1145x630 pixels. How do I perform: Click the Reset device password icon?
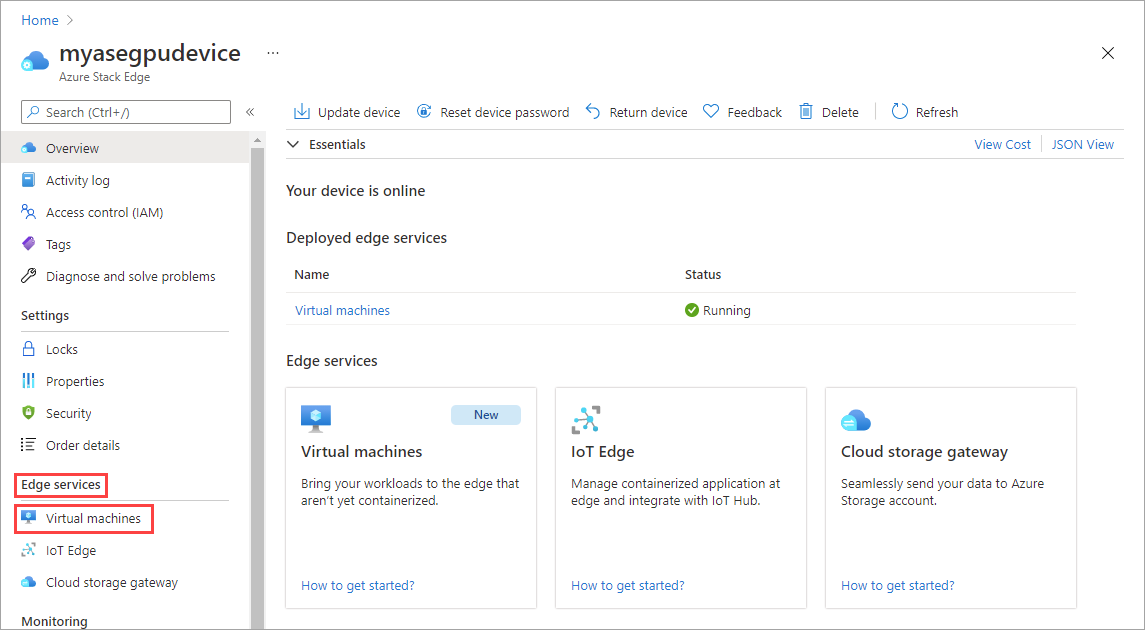coord(424,112)
